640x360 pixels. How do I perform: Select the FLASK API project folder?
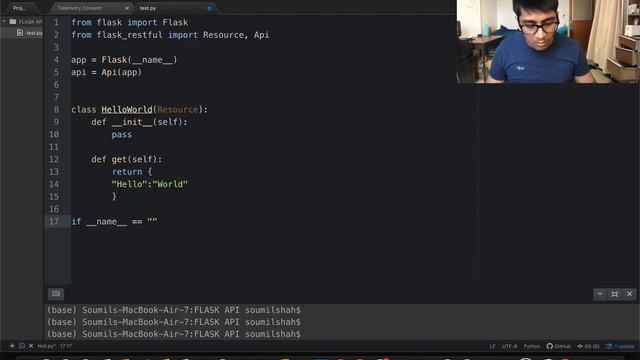30,22
